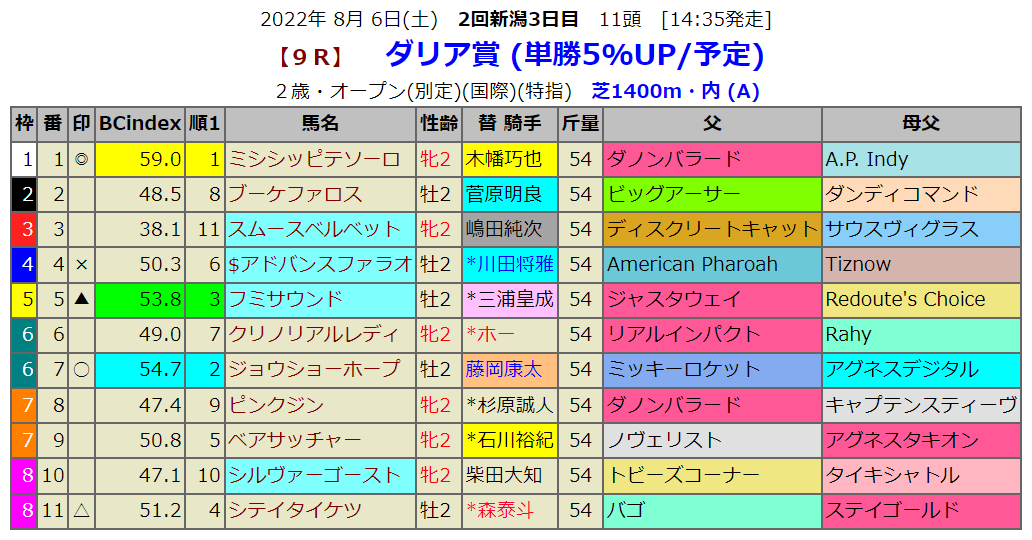Click the ◎ mark in row 1

pyautogui.click(x=81, y=159)
